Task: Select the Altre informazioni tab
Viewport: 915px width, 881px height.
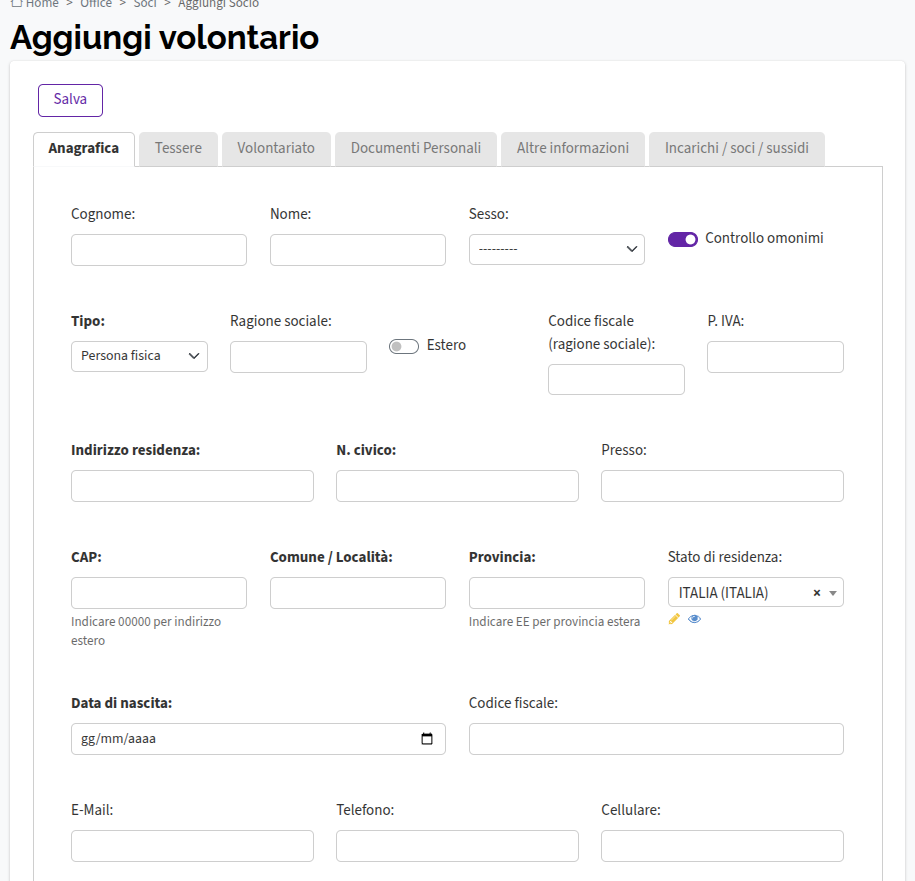Action: [x=573, y=149]
